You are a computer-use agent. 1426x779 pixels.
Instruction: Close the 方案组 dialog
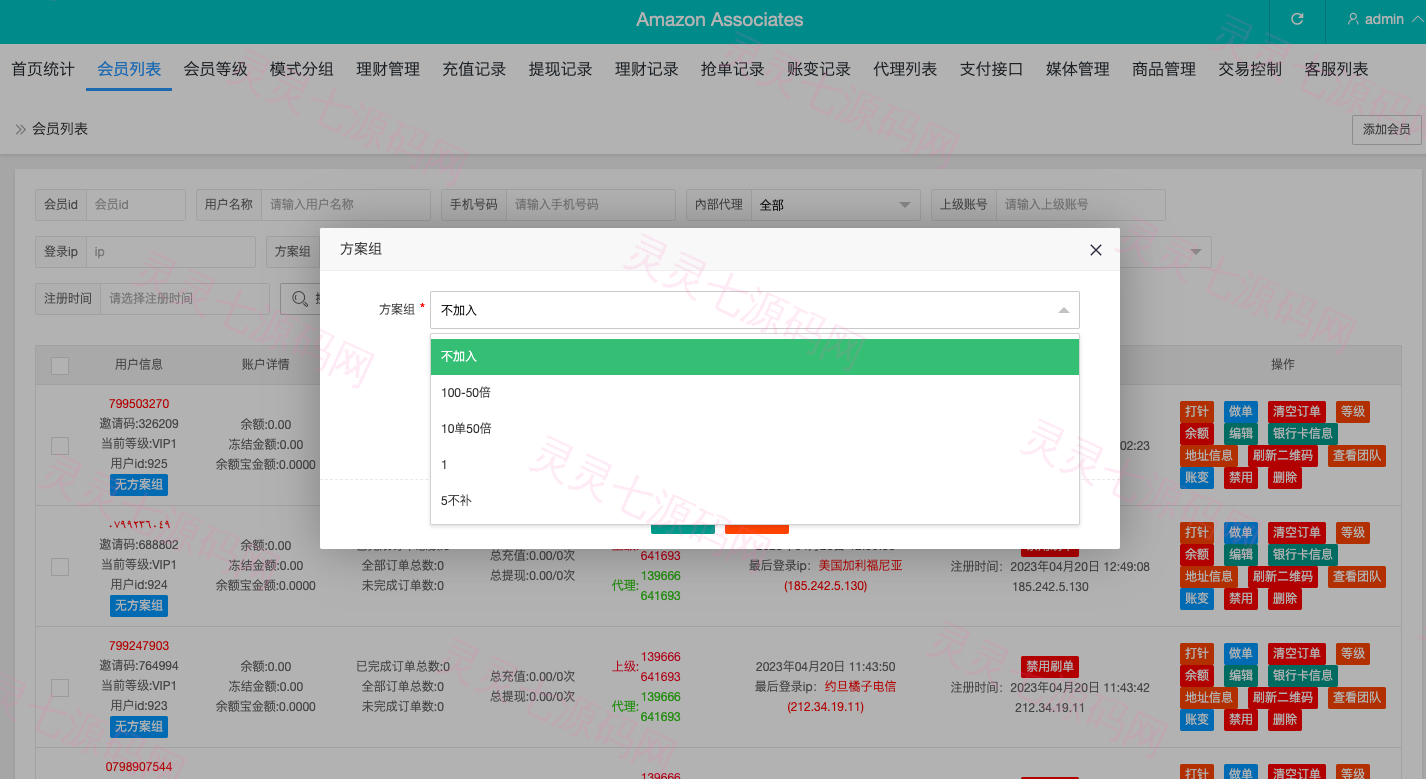click(x=1096, y=250)
